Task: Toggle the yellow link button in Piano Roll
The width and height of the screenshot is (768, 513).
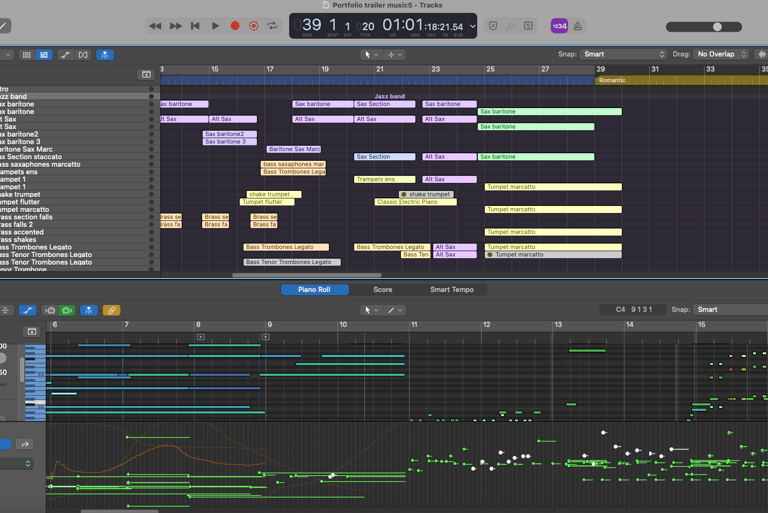Action: (111, 311)
